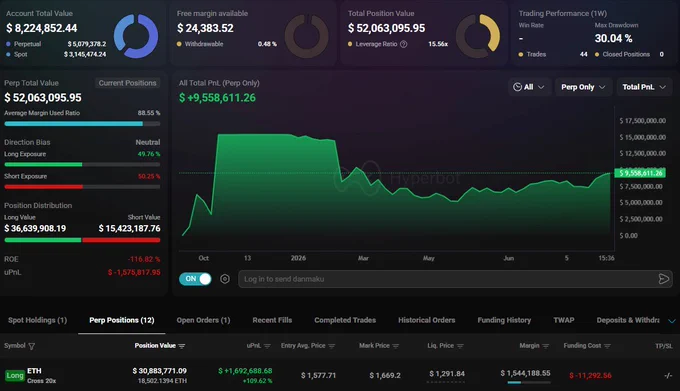The image size is (680, 391).
Task: Click ETH entry price $1,577.71
Action: [x=318, y=375]
